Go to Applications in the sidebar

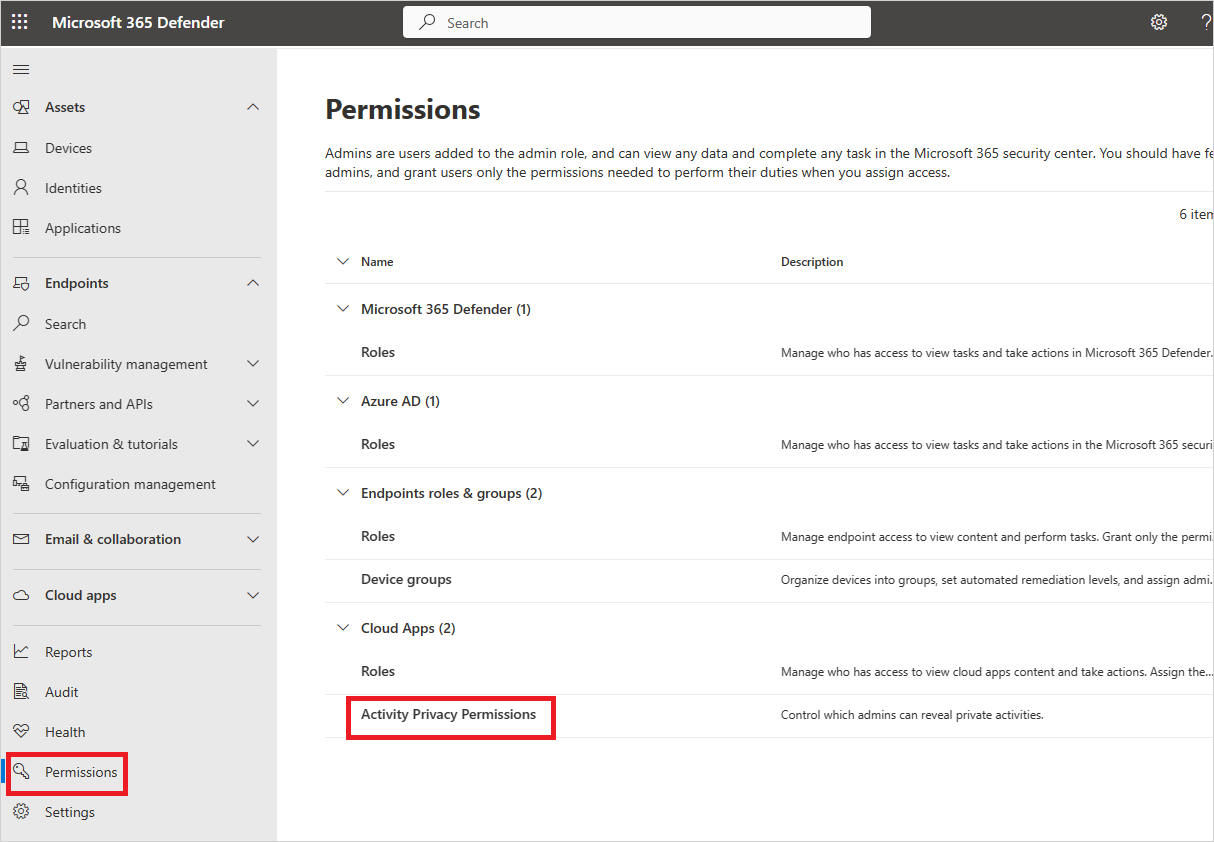tap(82, 228)
